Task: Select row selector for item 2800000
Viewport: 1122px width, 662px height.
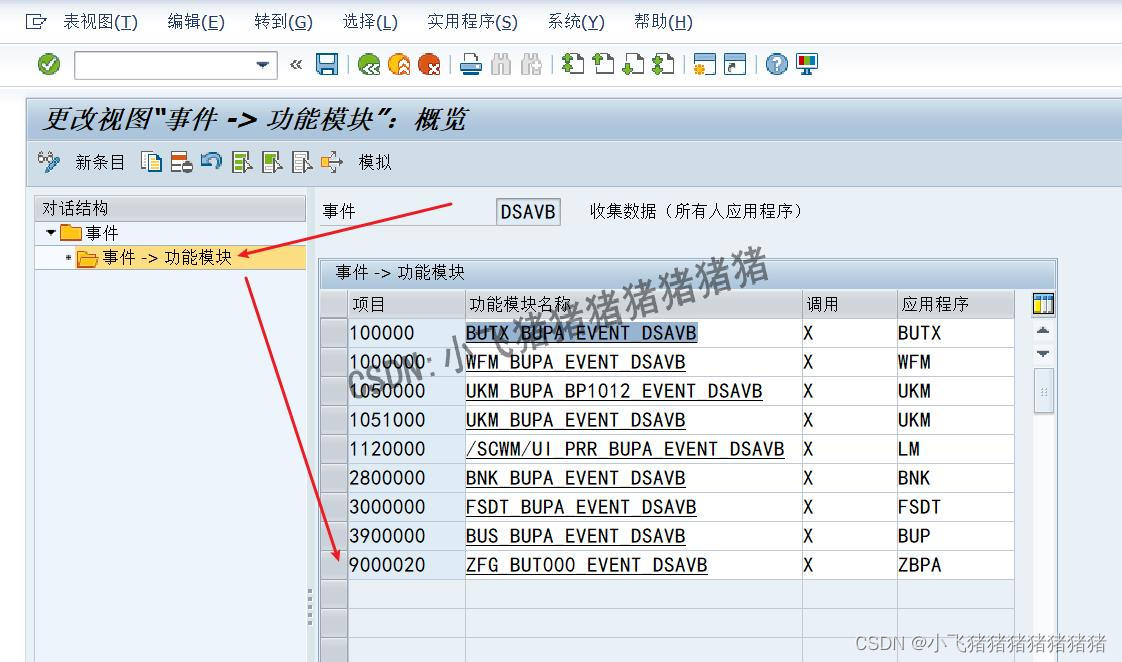Action: coord(334,478)
